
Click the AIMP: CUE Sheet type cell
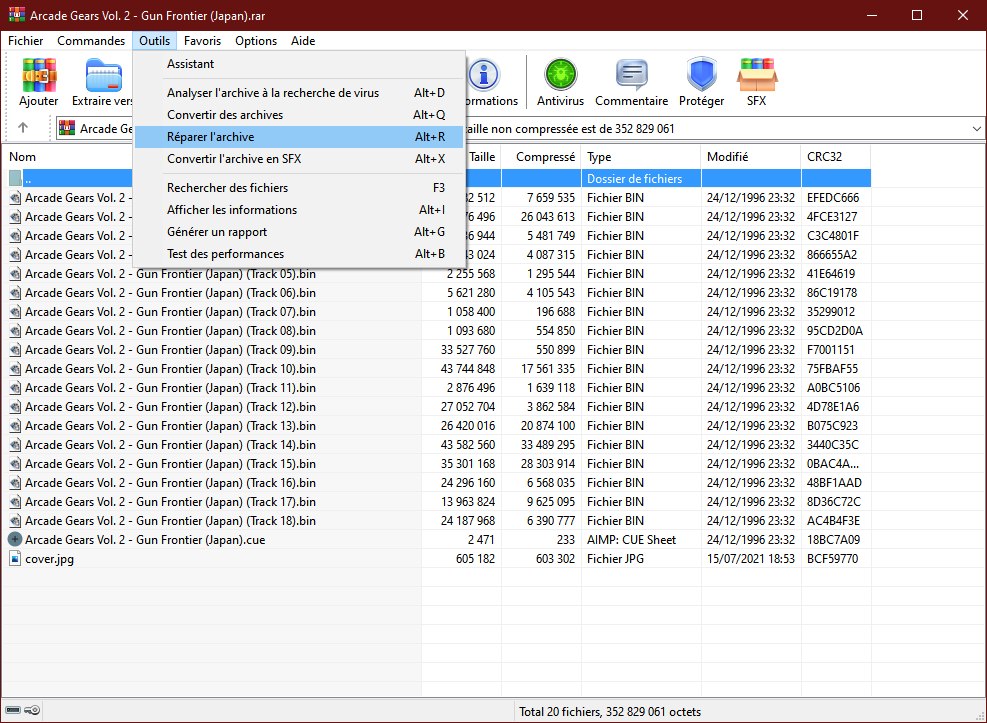point(631,540)
